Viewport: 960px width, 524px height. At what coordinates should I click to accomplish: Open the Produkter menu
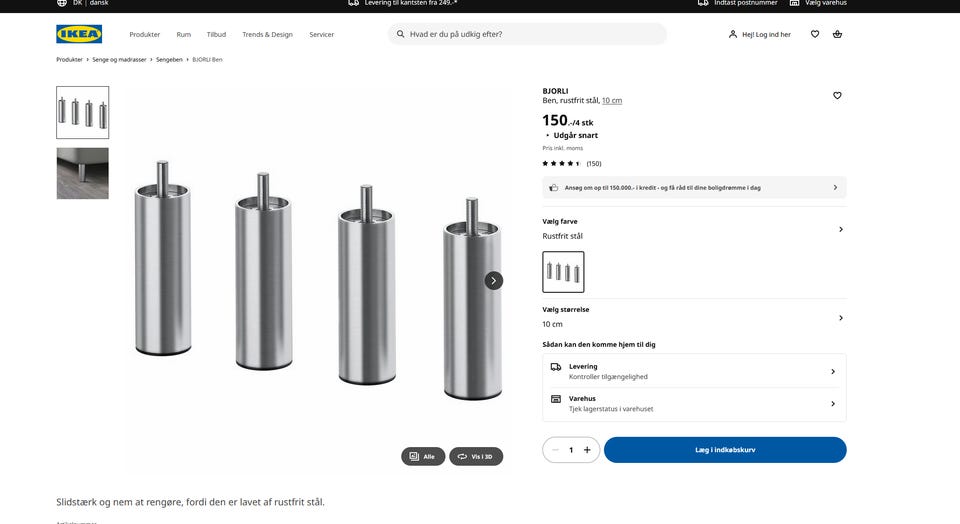point(144,34)
